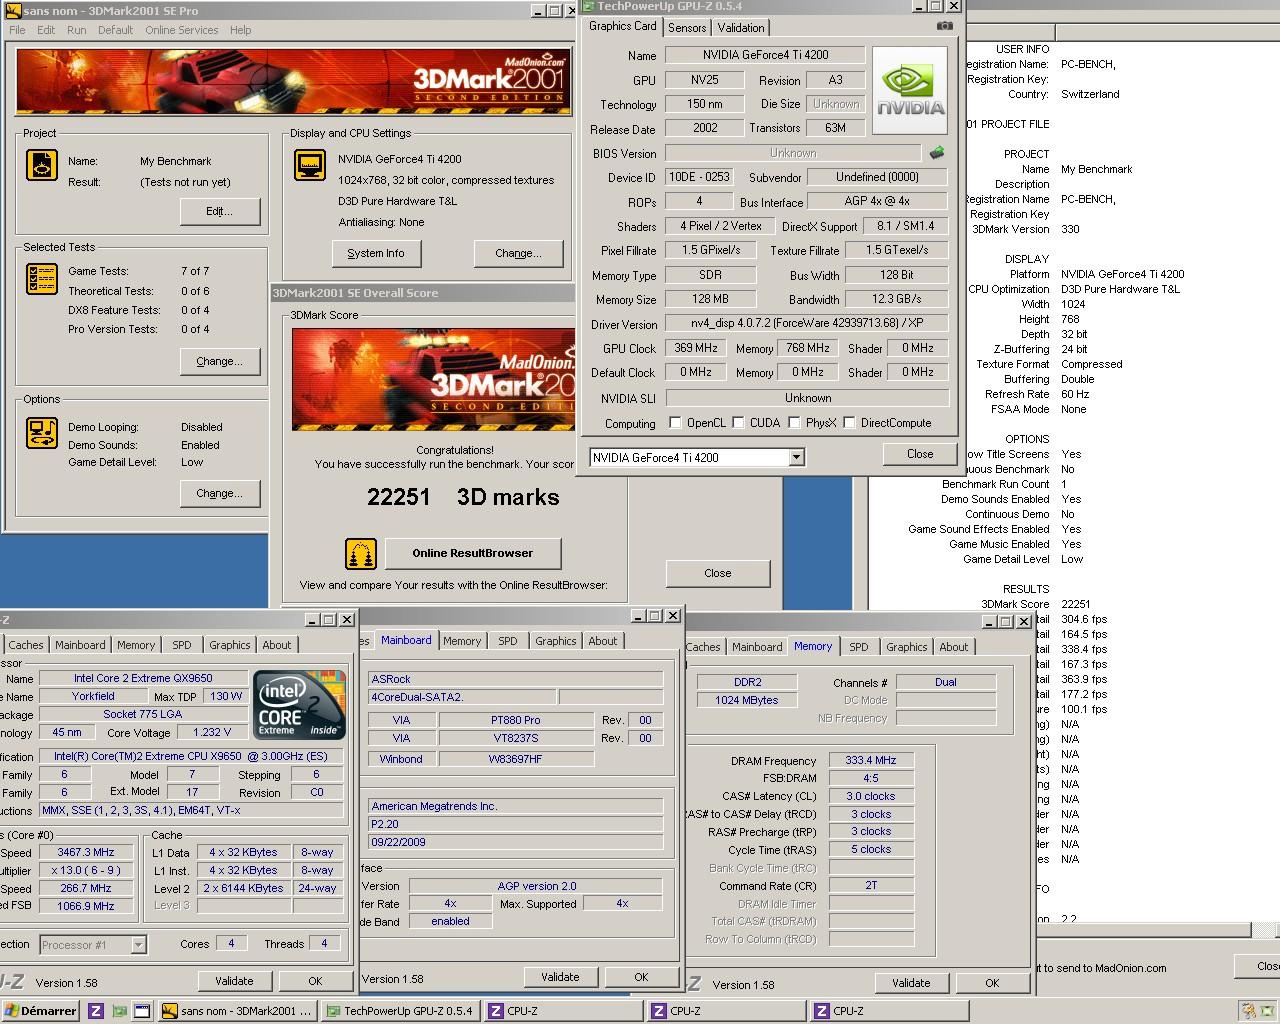The width and height of the screenshot is (1280, 1024).
Task: Click Validate in right CPU-Z window
Action: [x=911, y=983]
